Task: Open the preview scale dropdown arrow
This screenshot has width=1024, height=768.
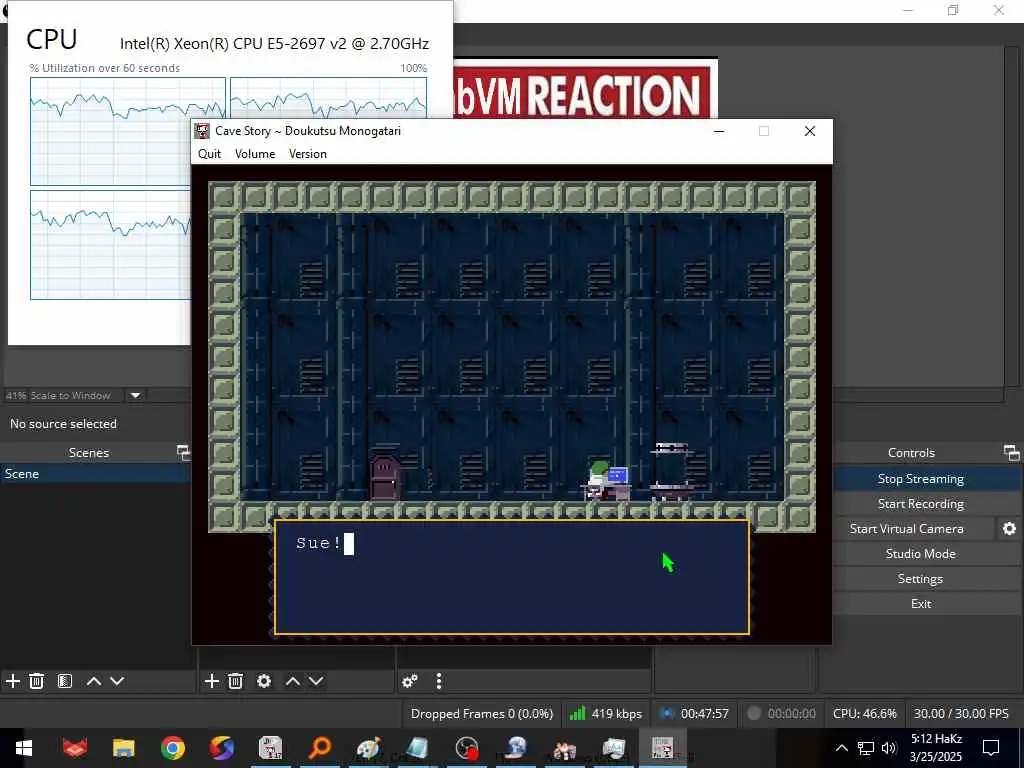Action: click(x=135, y=395)
